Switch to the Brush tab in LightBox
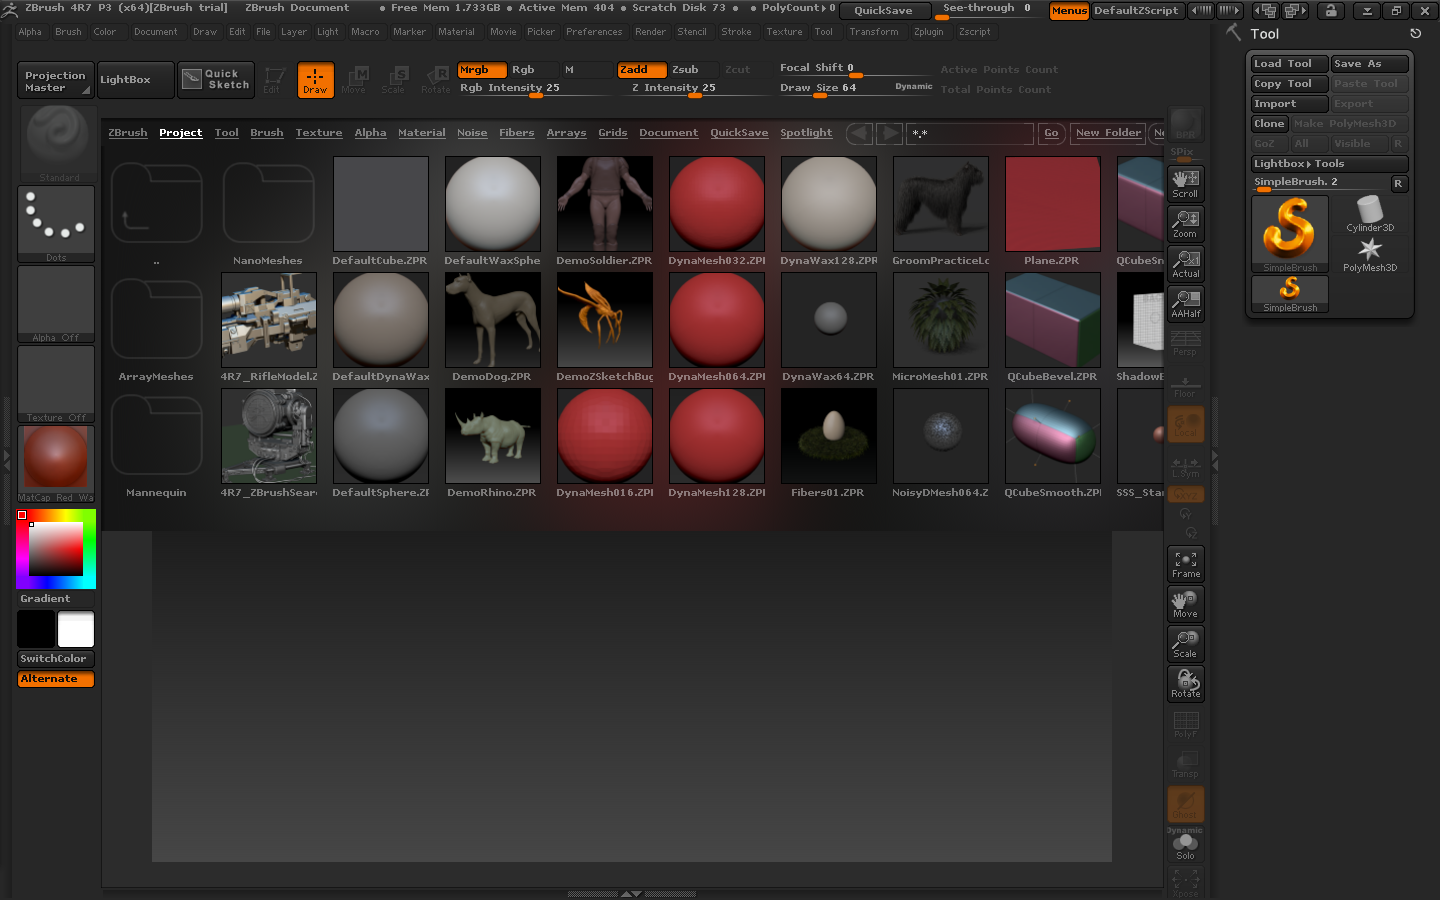Screen dimensions: 1440x900 [x=266, y=132]
